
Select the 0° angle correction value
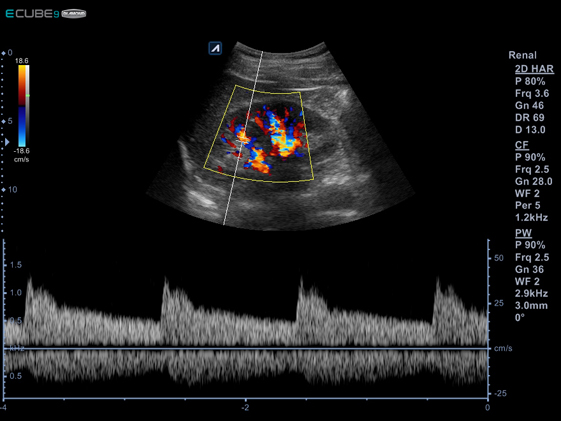point(519,317)
